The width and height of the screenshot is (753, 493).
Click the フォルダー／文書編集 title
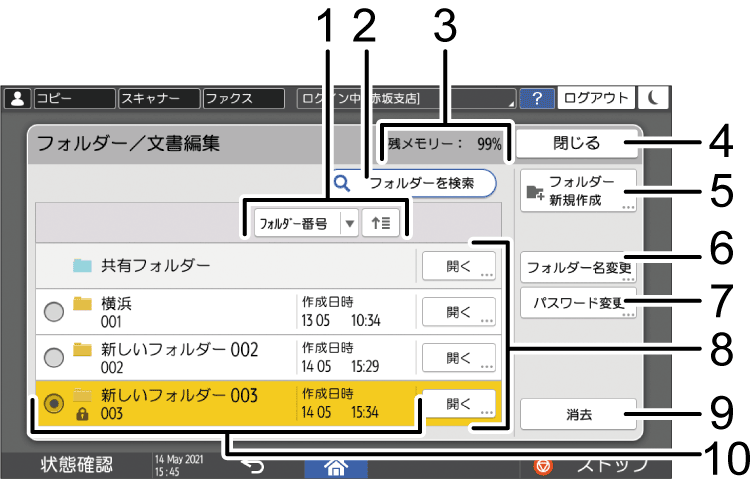(x=128, y=144)
